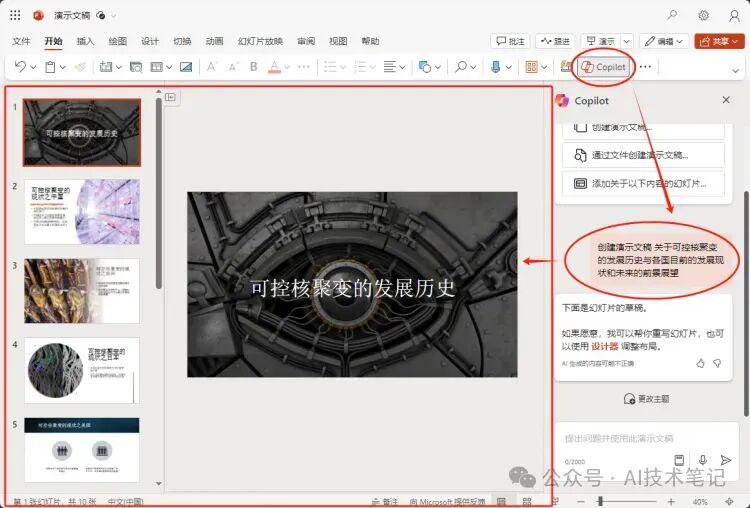Expand the Present button dropdown arrow
The image size is (750, 508).
[627, 42]
